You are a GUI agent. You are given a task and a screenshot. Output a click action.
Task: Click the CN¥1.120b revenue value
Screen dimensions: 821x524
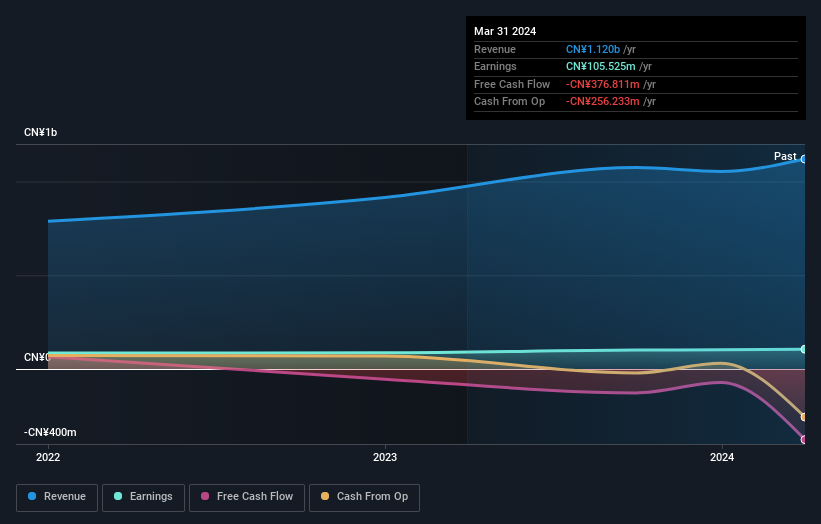593,49
